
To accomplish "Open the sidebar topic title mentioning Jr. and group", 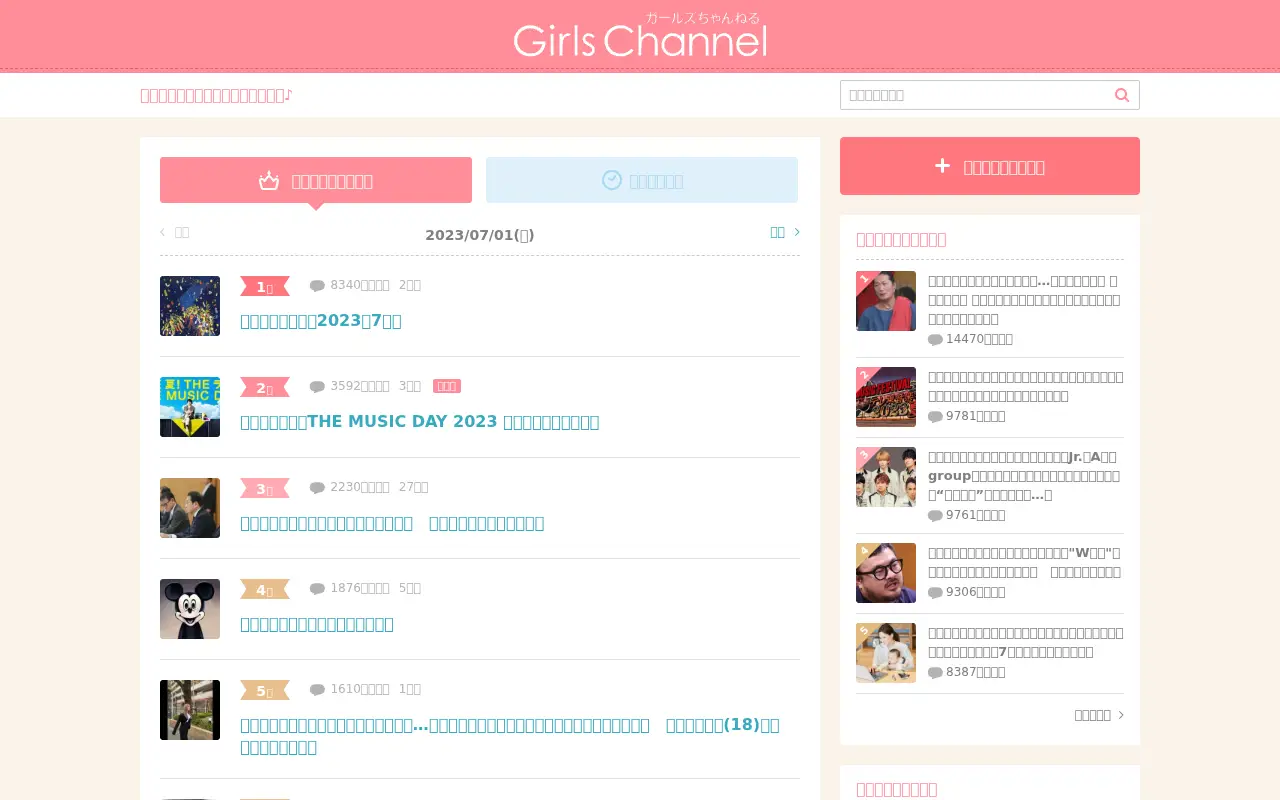I will (x=1025, y=476).
